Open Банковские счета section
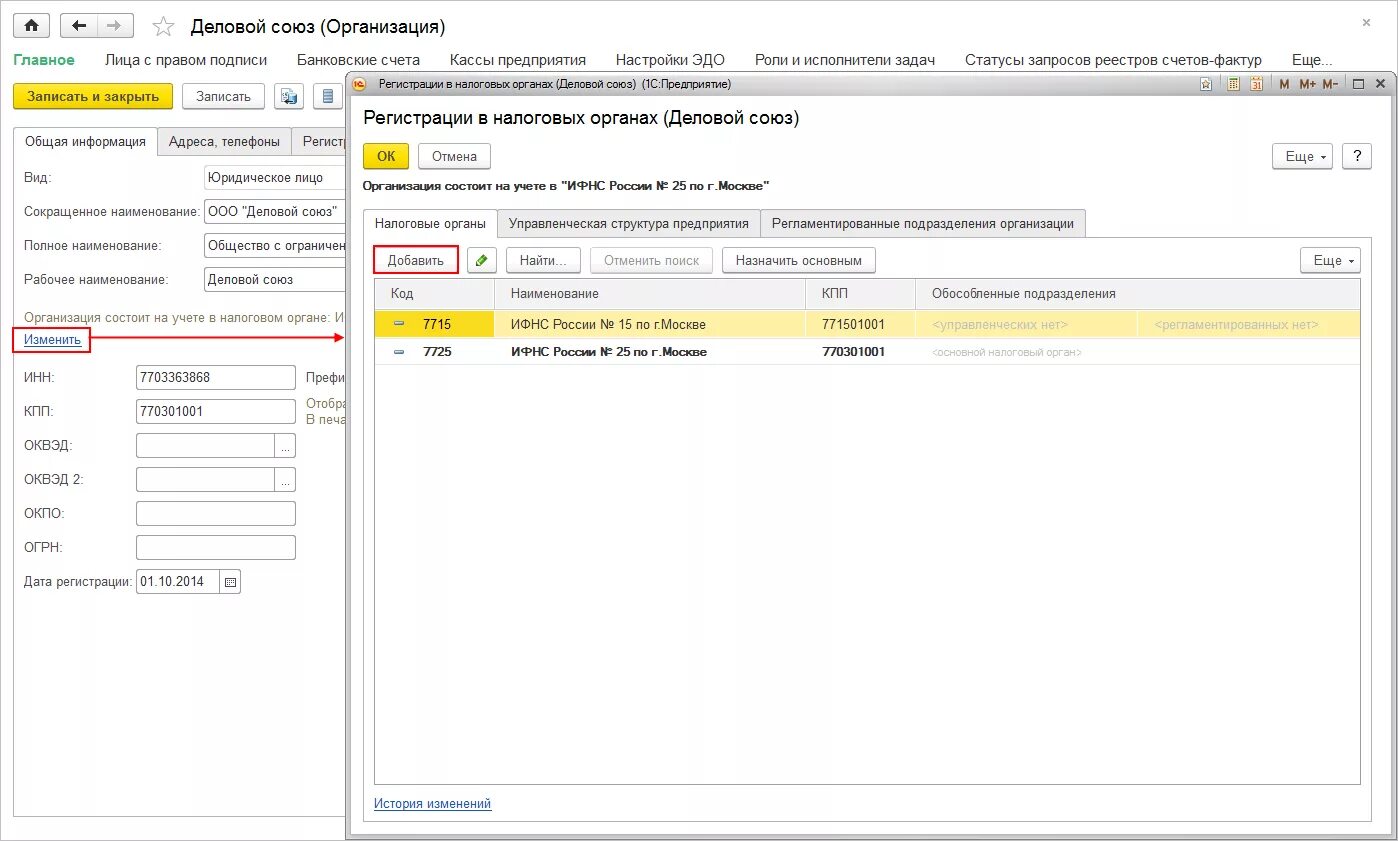Image resolution: width=1398 pixels, height=841 pixels. [x=358, y=60]
